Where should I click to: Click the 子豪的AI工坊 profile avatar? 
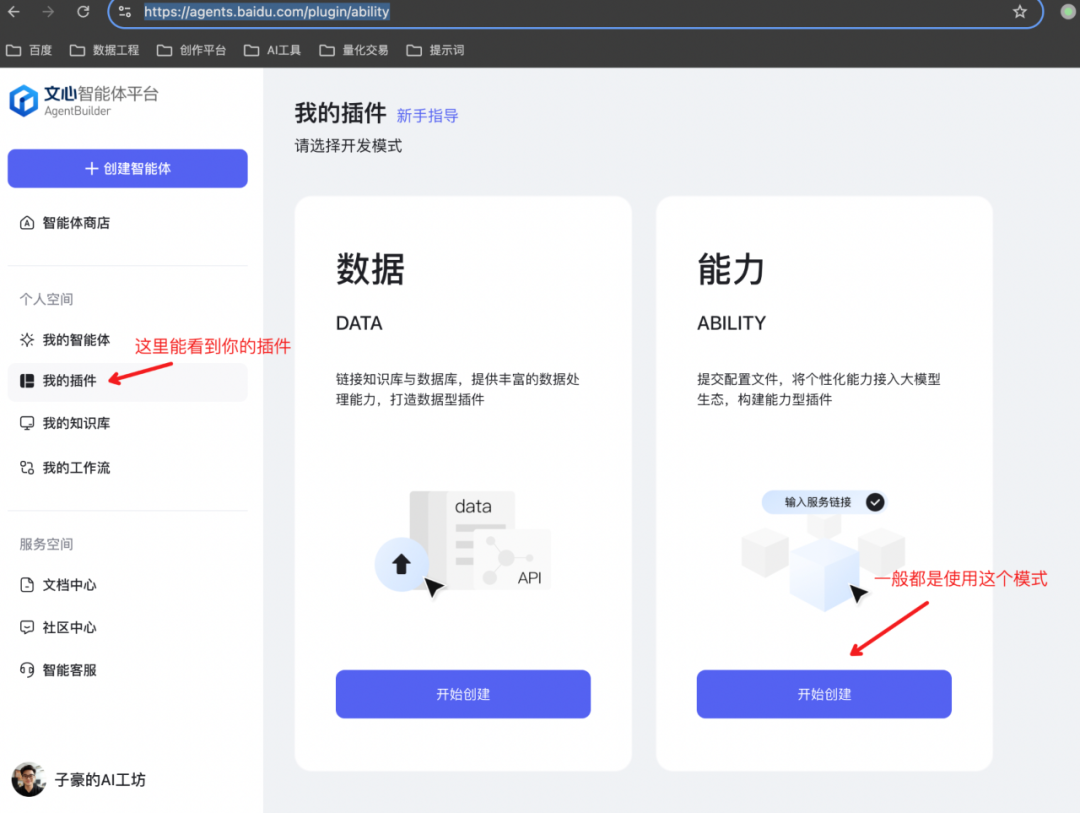coord(28,779)
